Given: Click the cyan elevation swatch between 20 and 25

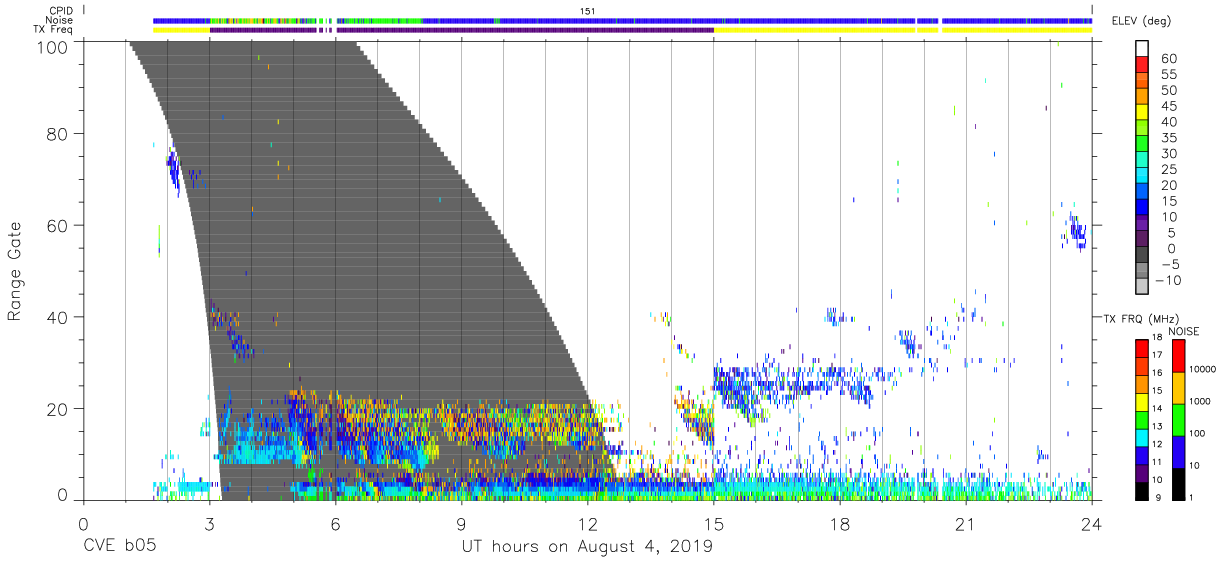Looking at the screenshot, I should coord(1143,177).
